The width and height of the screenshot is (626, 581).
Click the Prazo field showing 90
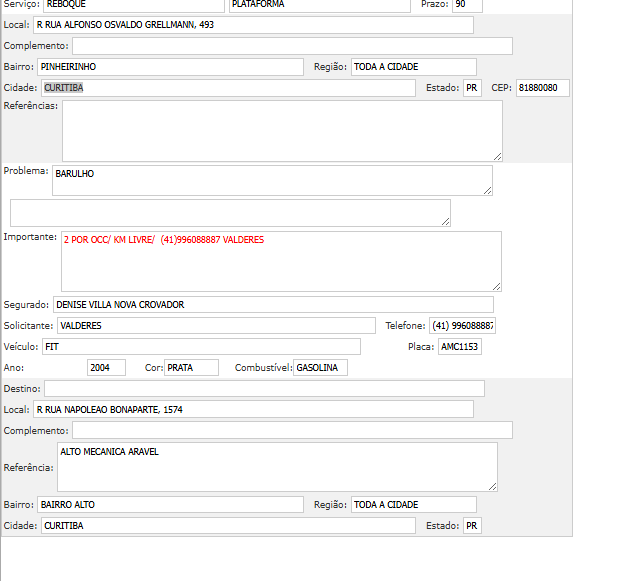(467, 5)
